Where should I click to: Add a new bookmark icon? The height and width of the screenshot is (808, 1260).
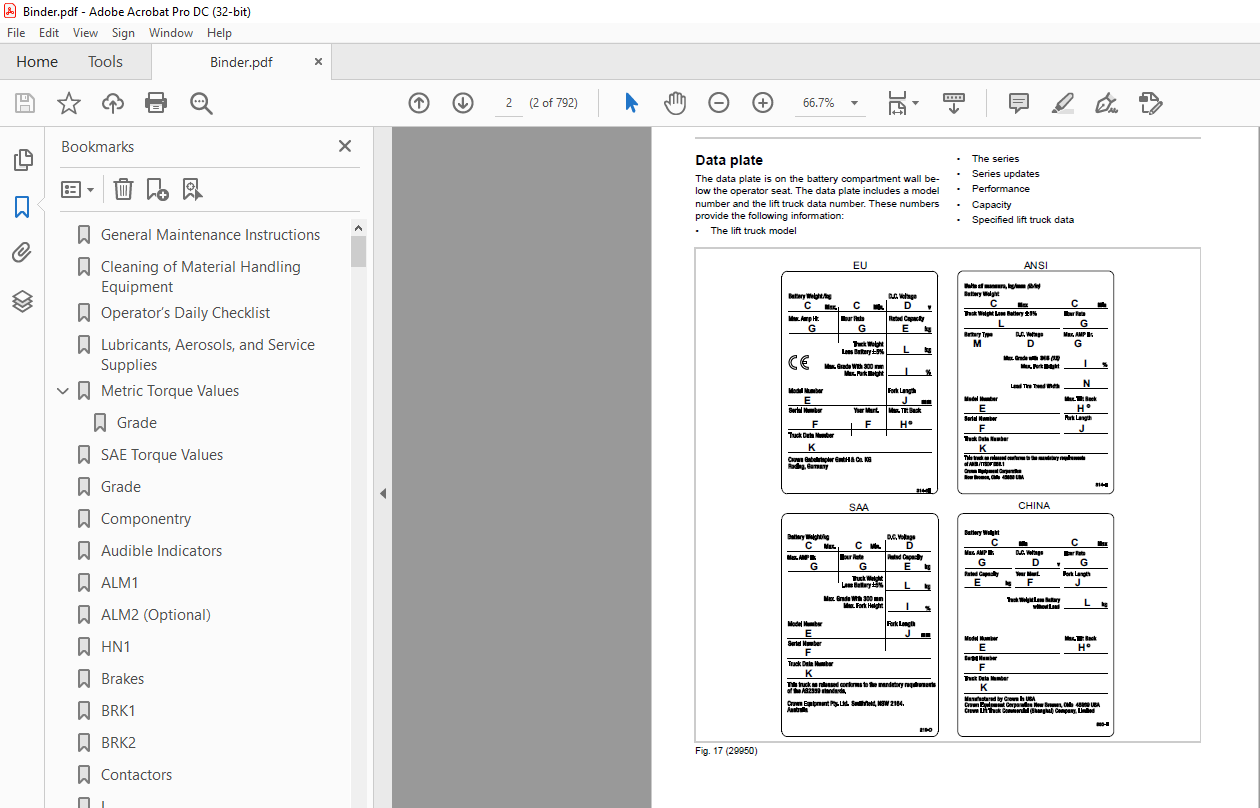157,189
